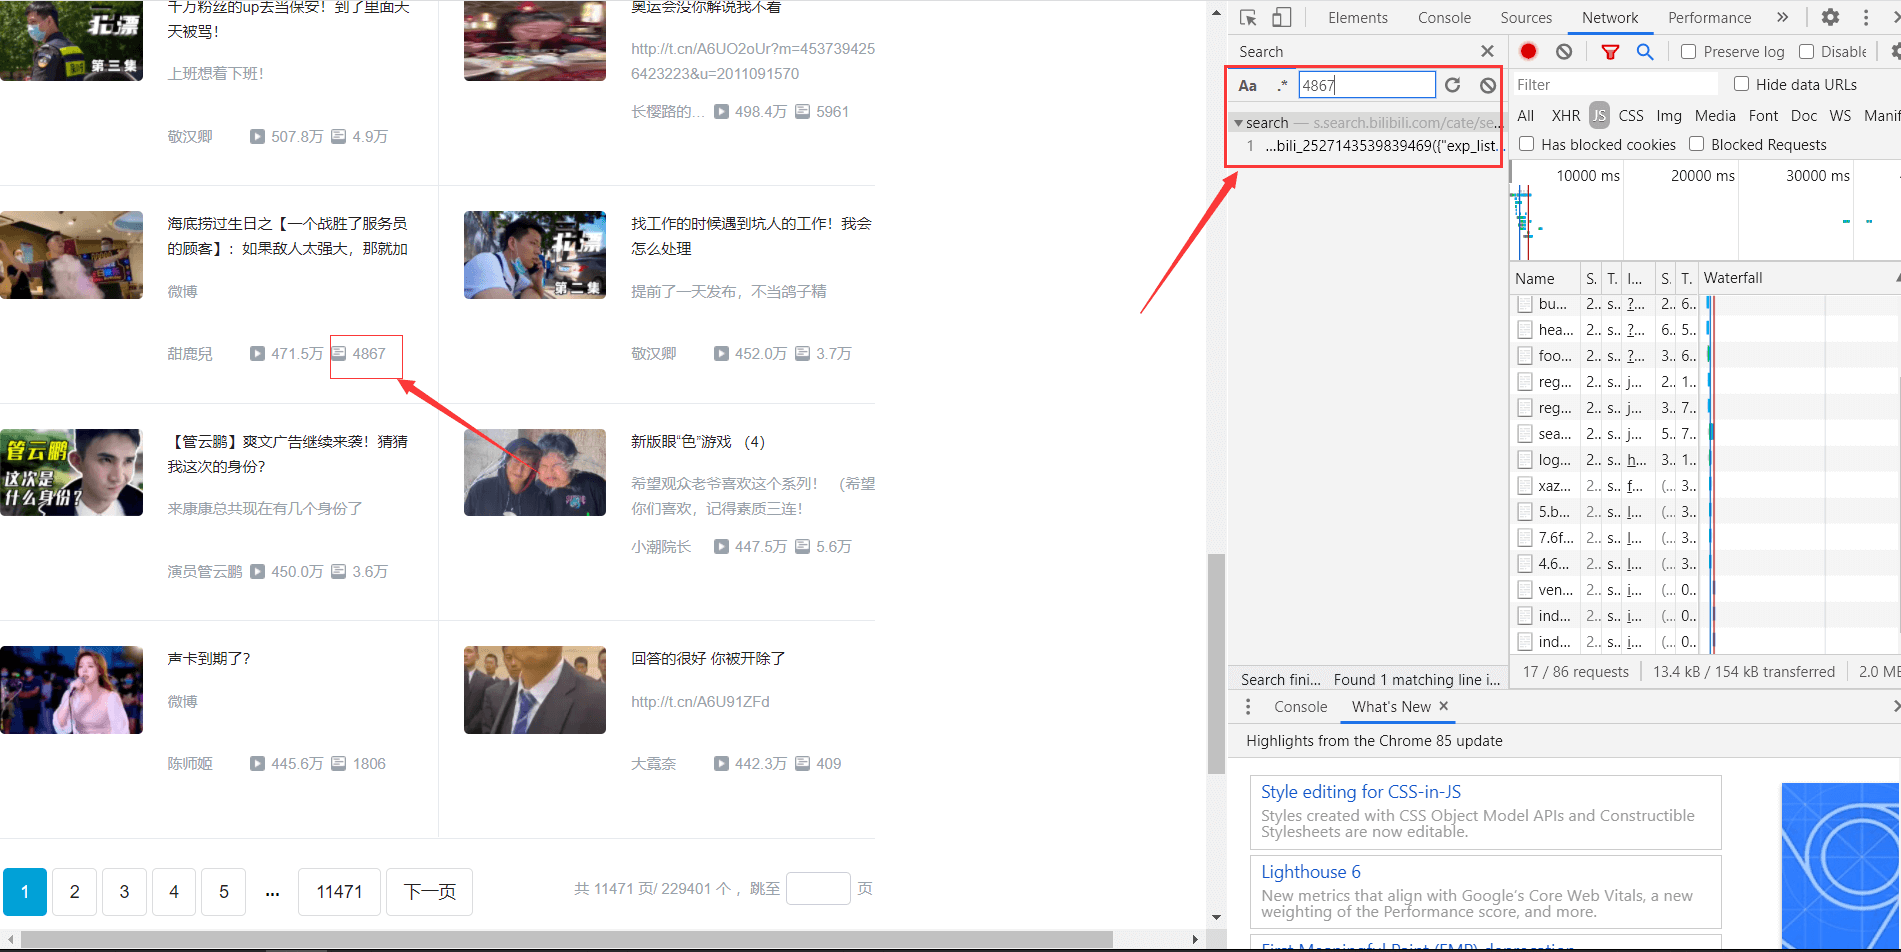Click danmaku icon next to 3.7万
Viewport: 1901px width, 952px height.
[x=802, y=354]
